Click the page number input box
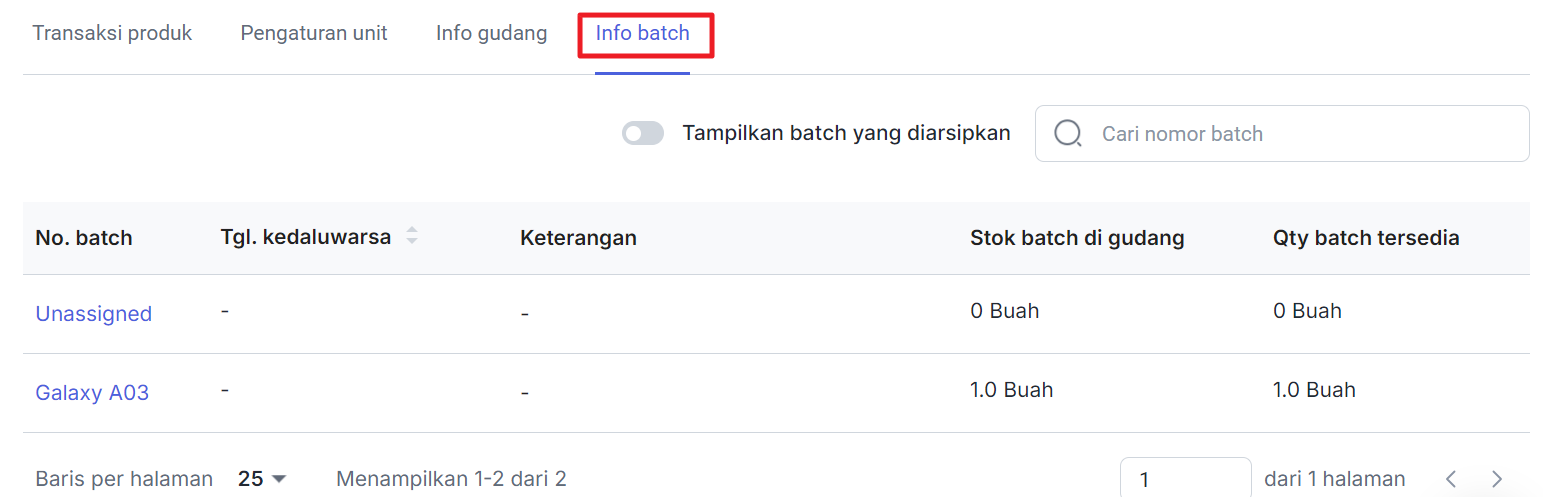Viewport: 1543px width, 497px height. pos(1186,479)
